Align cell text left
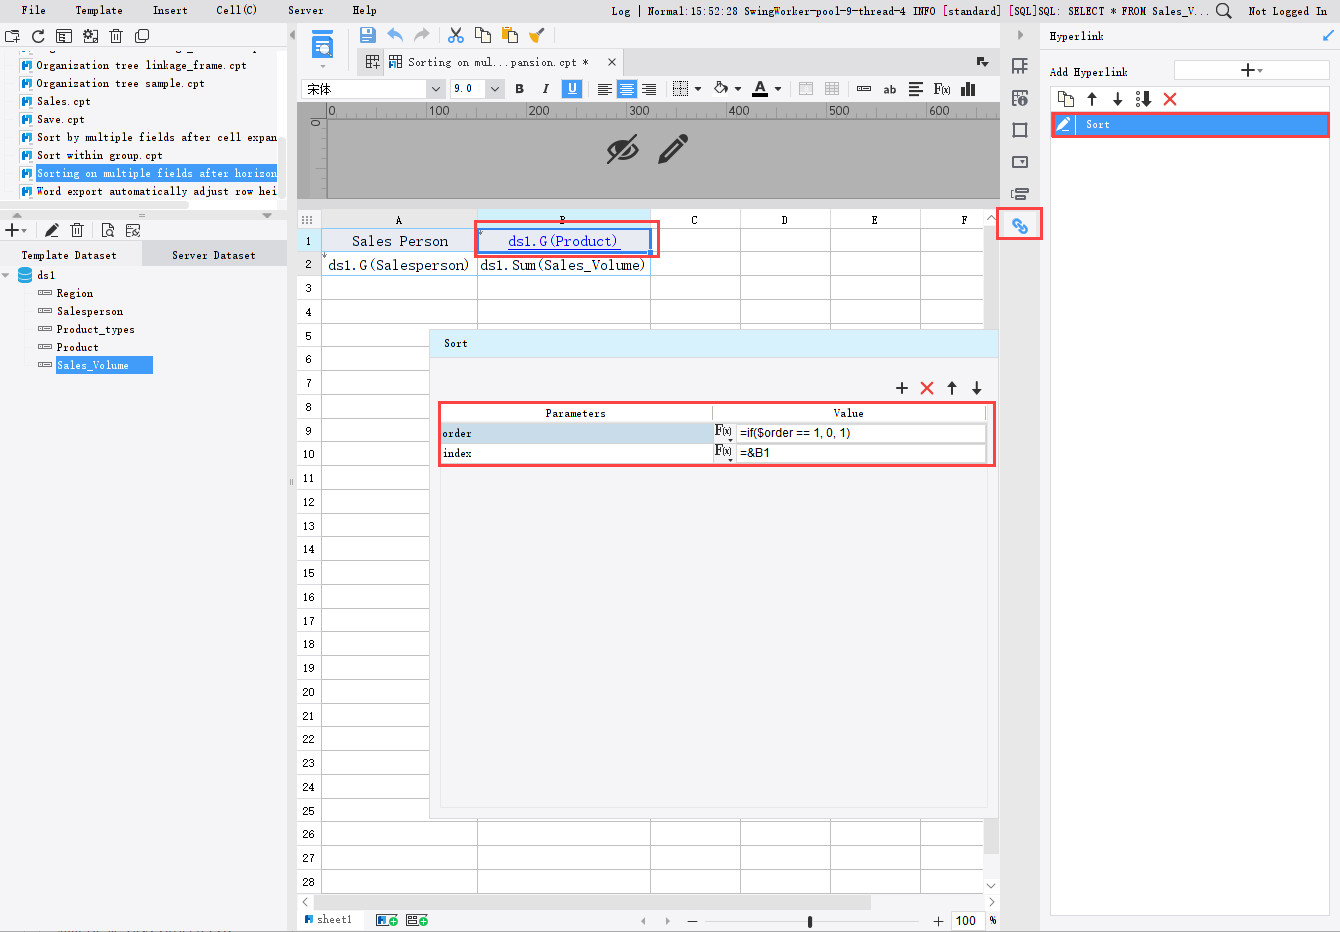 604,89
